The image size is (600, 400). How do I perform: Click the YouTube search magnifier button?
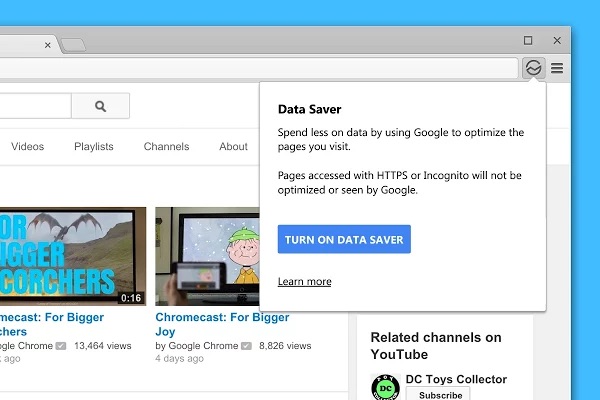100,106
